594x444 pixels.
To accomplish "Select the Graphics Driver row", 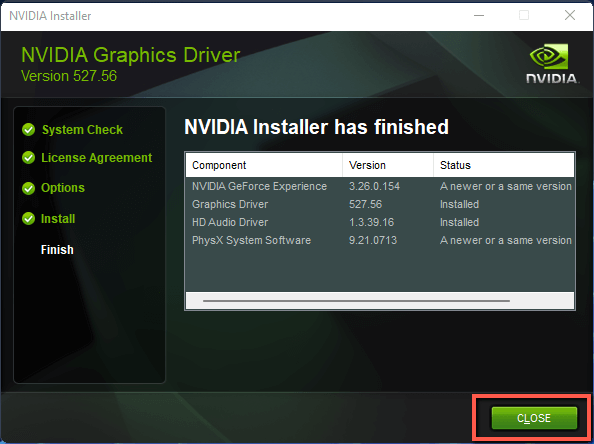I will coord(380,204).
